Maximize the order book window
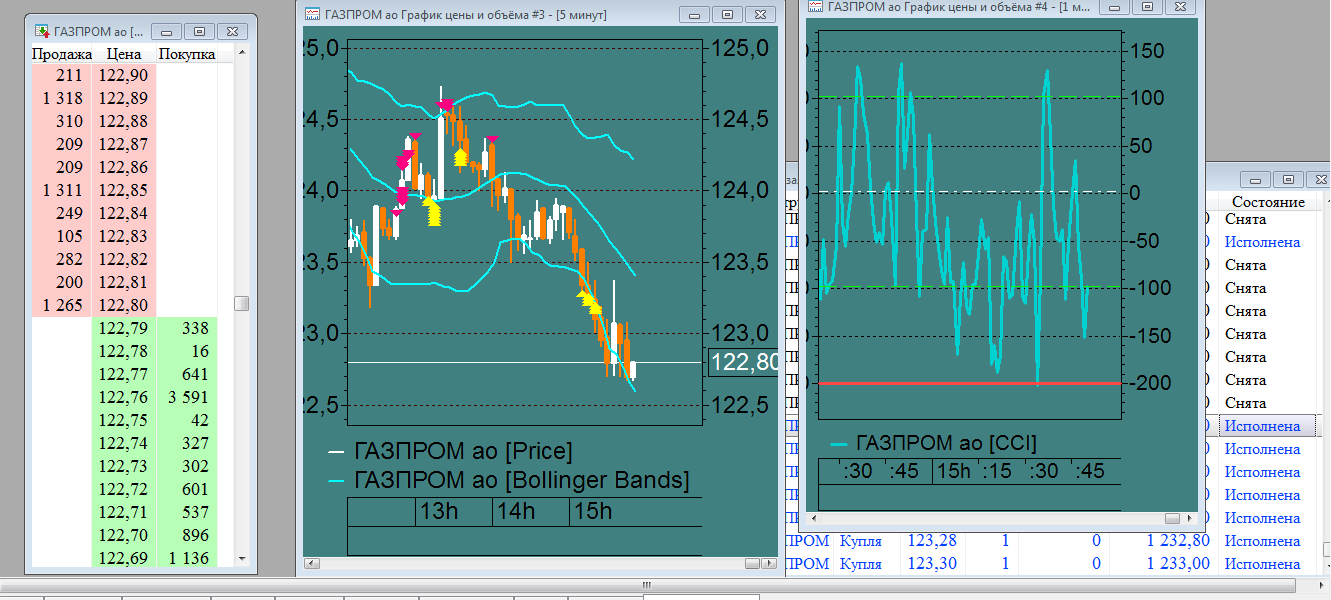The height and width of the screenshot is (600, 1331). pos(200,32)
